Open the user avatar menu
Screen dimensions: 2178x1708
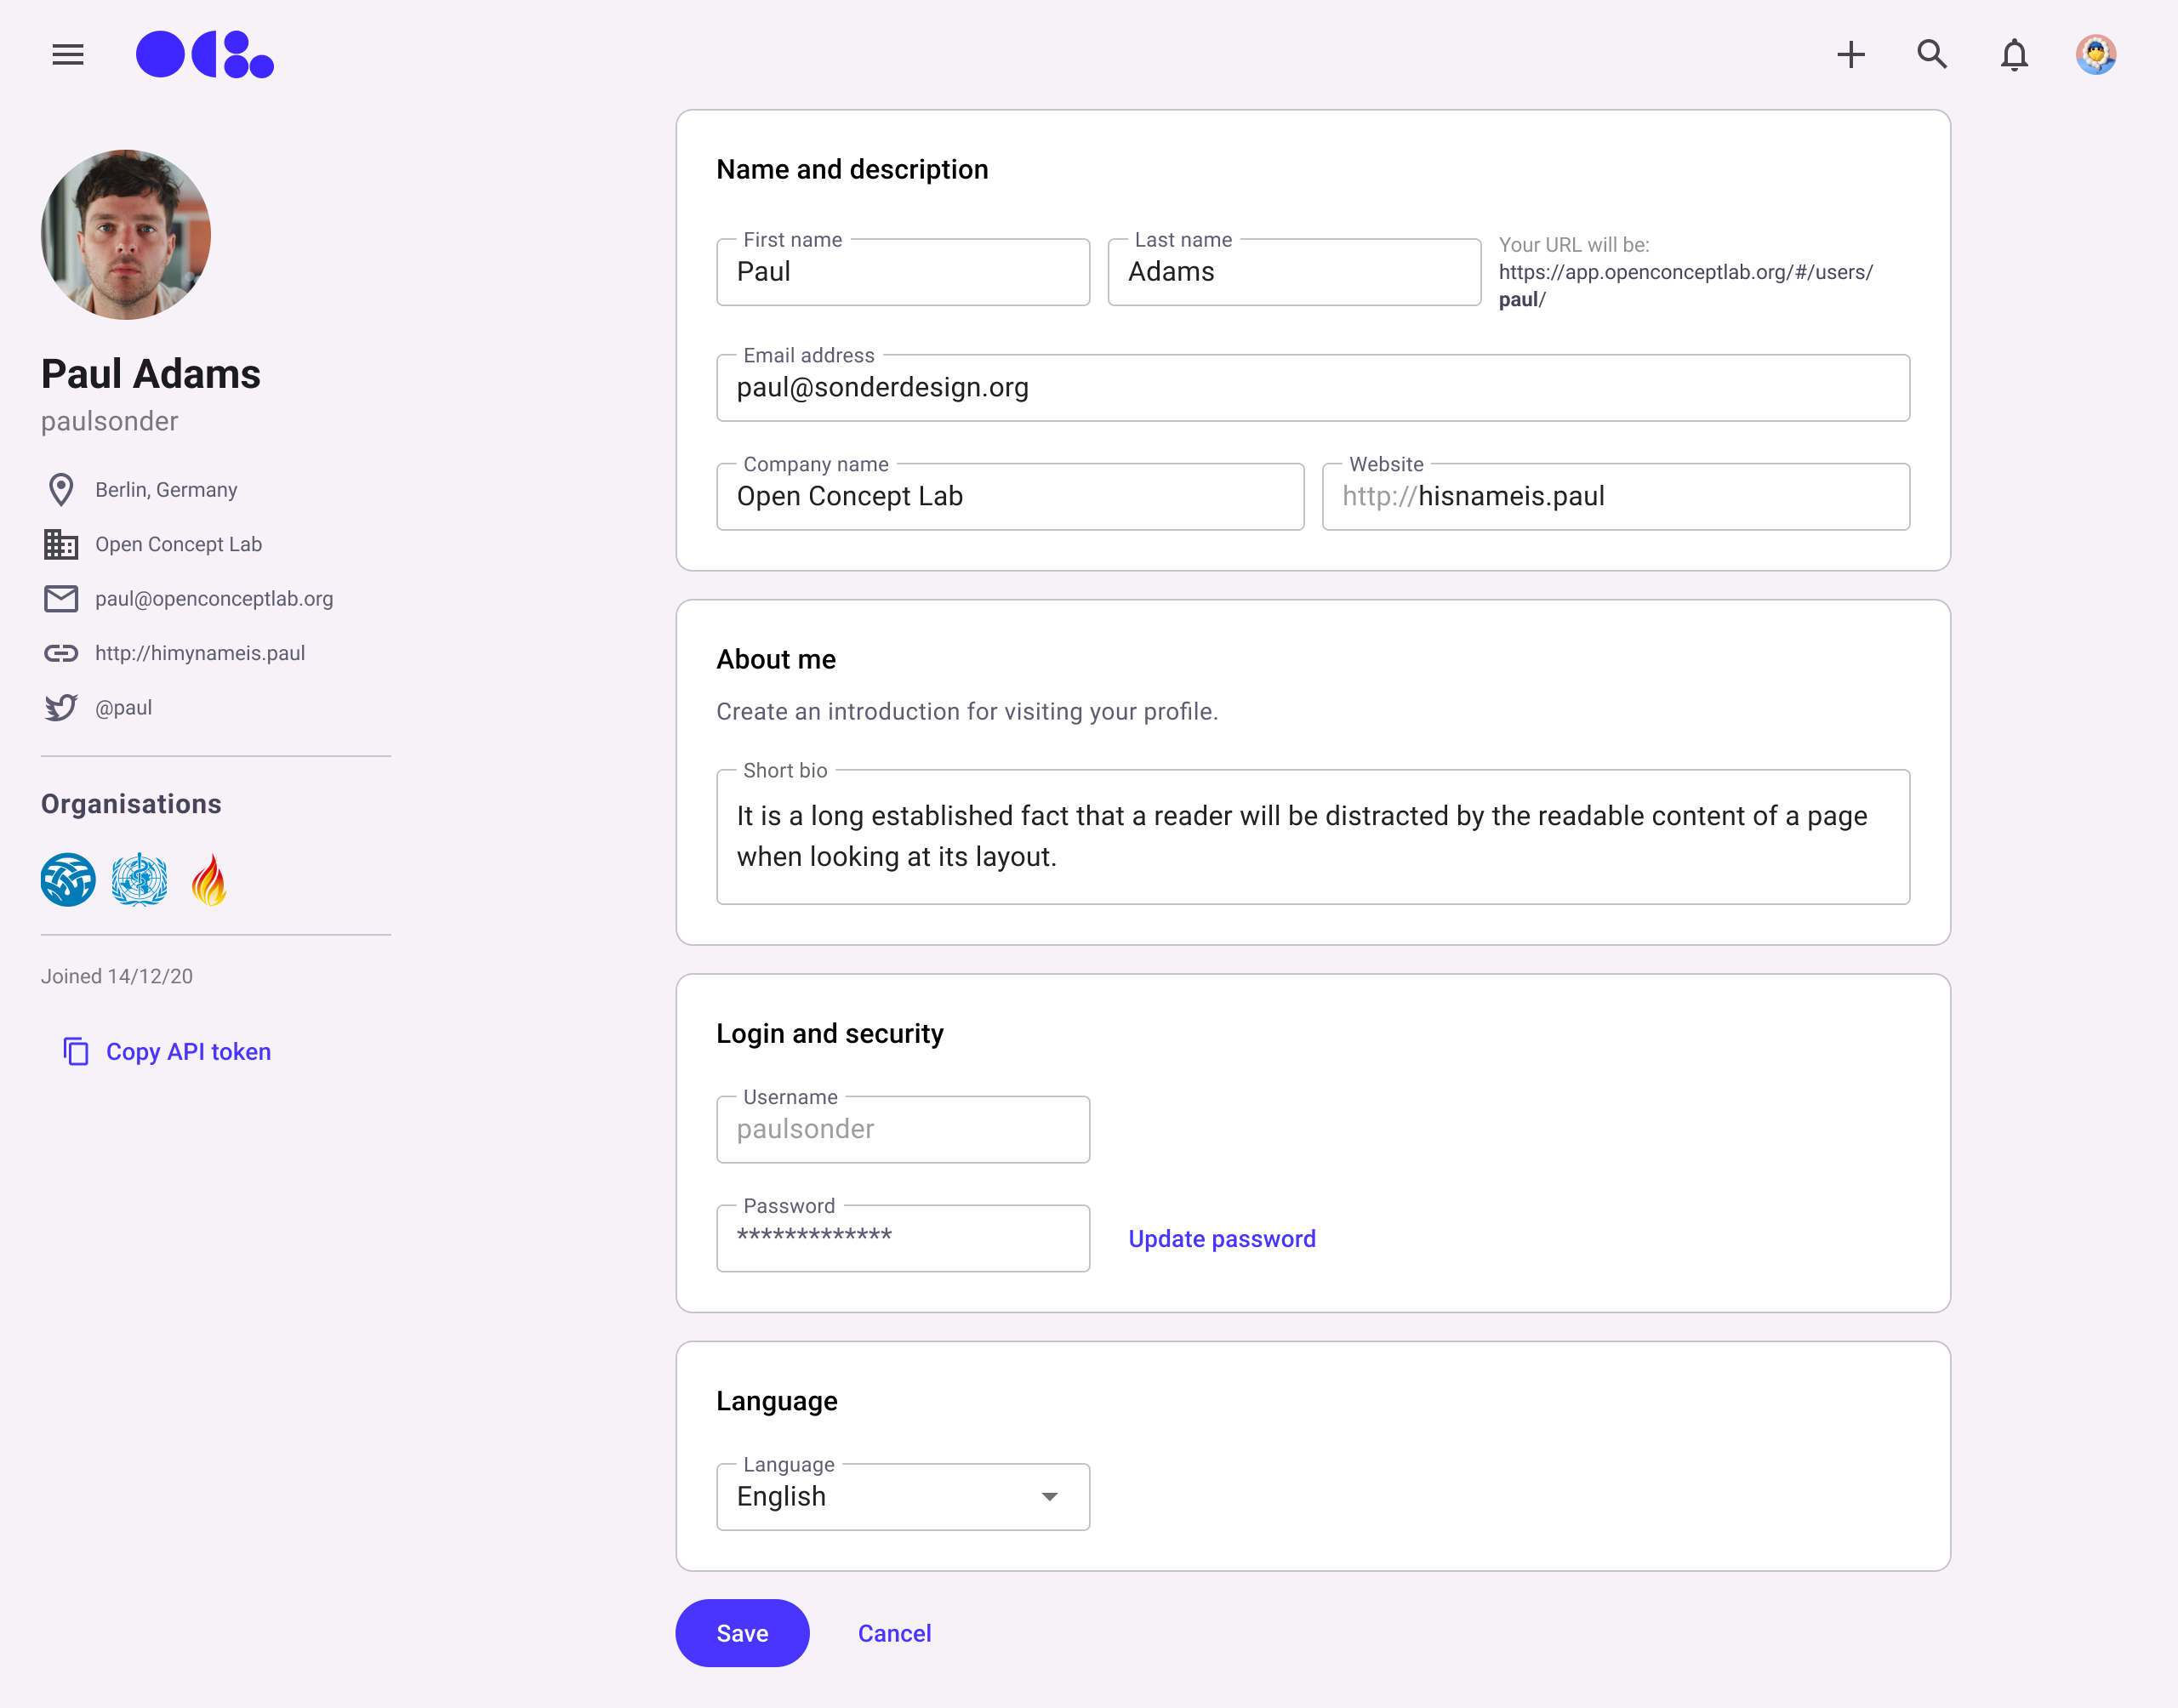click(2095, 54)
